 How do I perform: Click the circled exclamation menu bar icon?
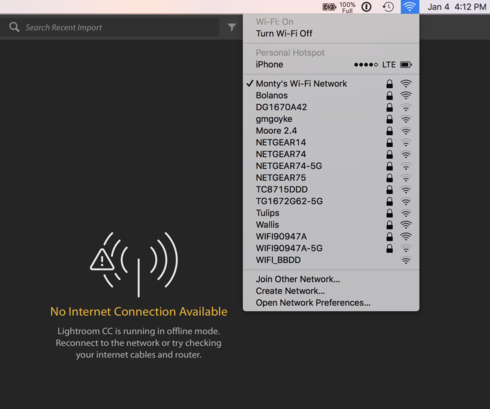click(x=366, y=7)
